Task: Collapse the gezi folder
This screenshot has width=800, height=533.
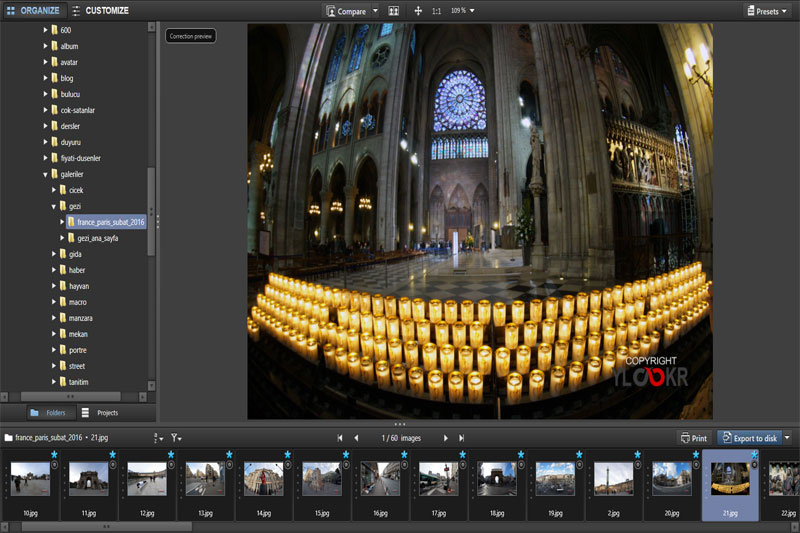Action: (54, 207)
